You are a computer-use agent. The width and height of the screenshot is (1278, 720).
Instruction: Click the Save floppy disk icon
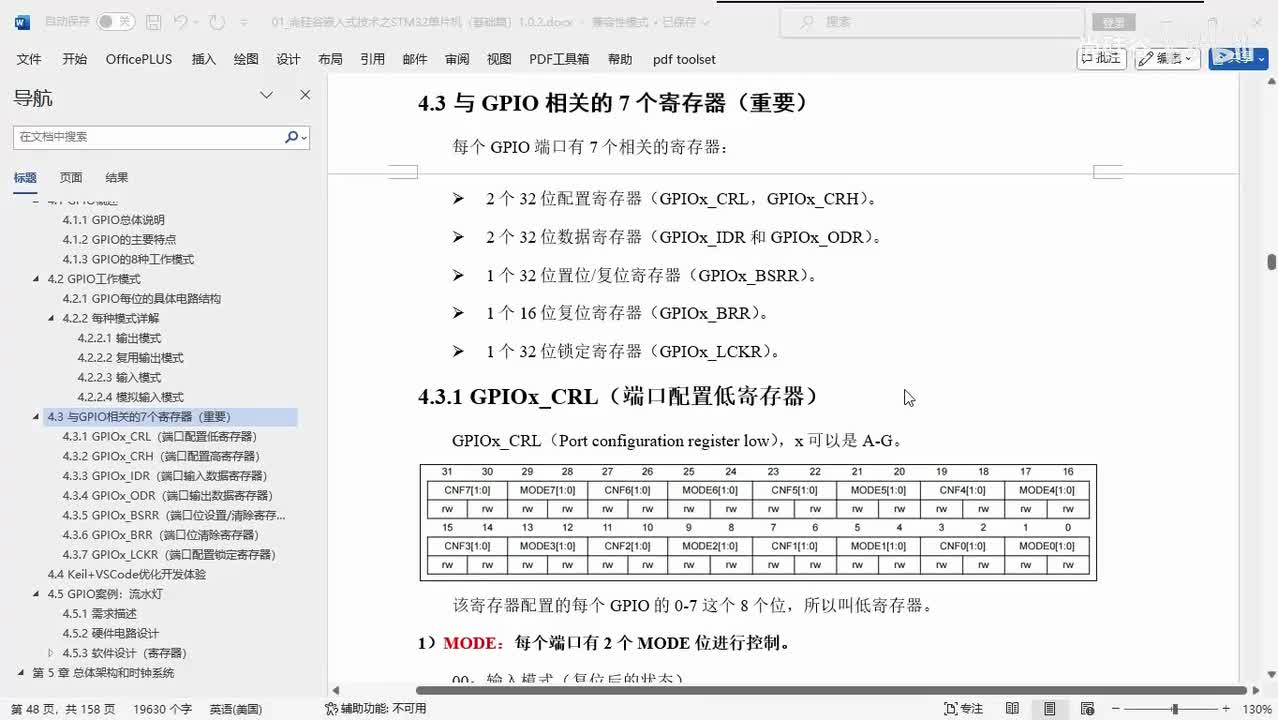click(153, 22)
